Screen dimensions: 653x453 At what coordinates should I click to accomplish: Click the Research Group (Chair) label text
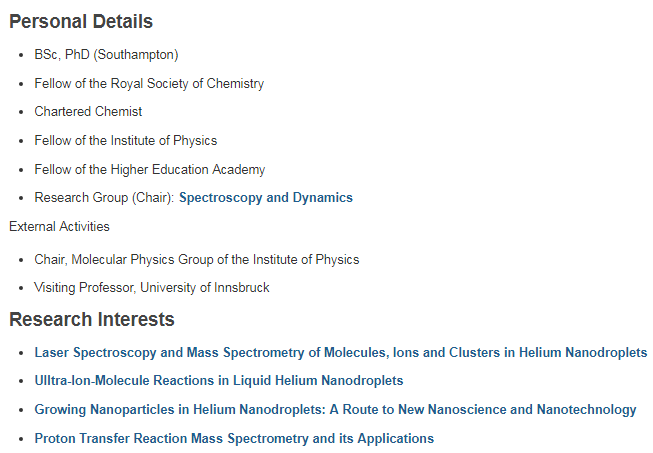tap(103, 198)
